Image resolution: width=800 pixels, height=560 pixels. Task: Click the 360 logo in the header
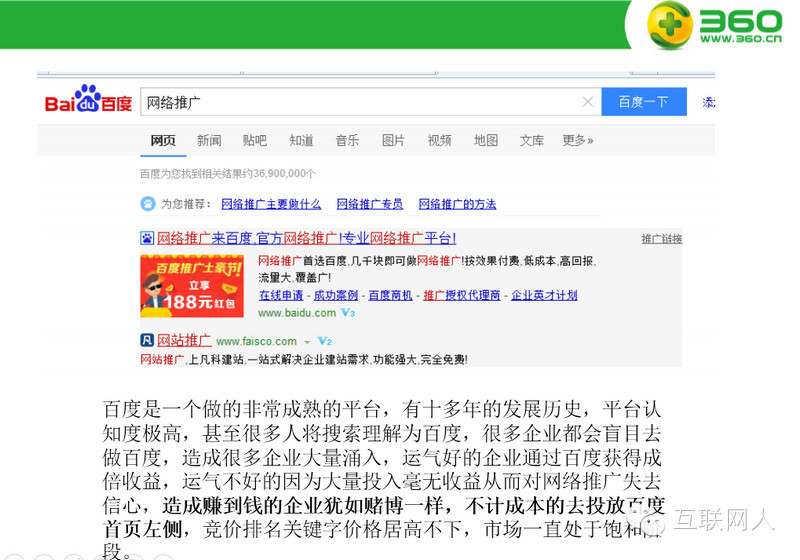point(713,26)
